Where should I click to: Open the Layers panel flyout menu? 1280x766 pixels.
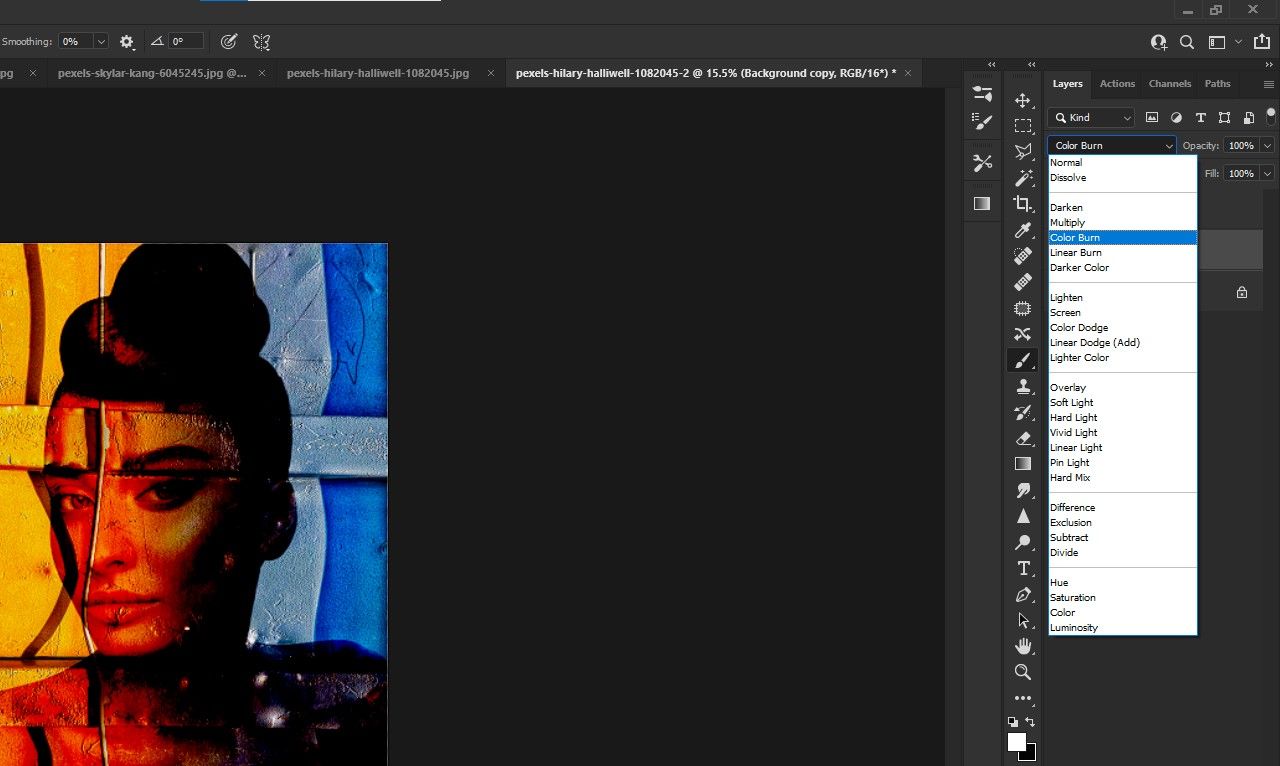pos(1269,84)
